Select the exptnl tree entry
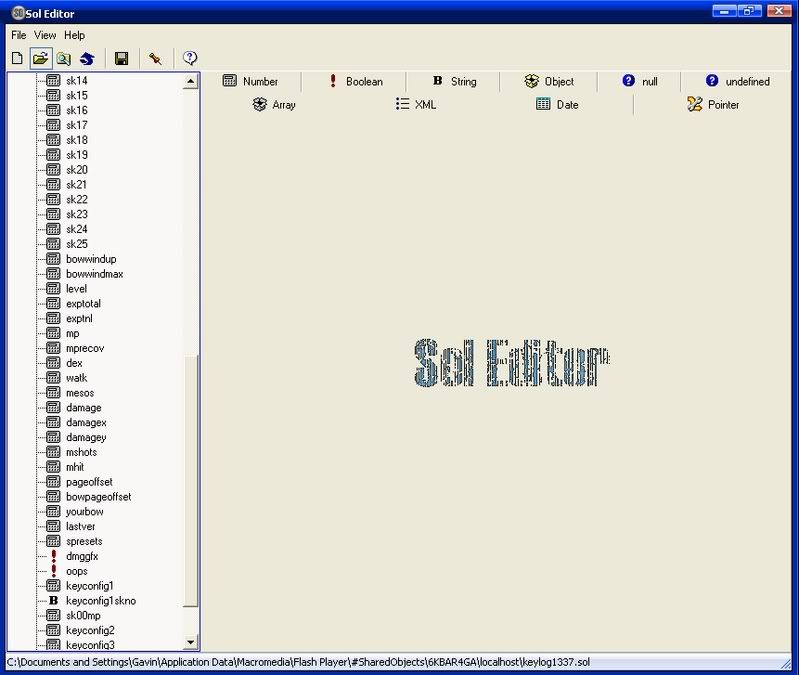 pos(79,318)
